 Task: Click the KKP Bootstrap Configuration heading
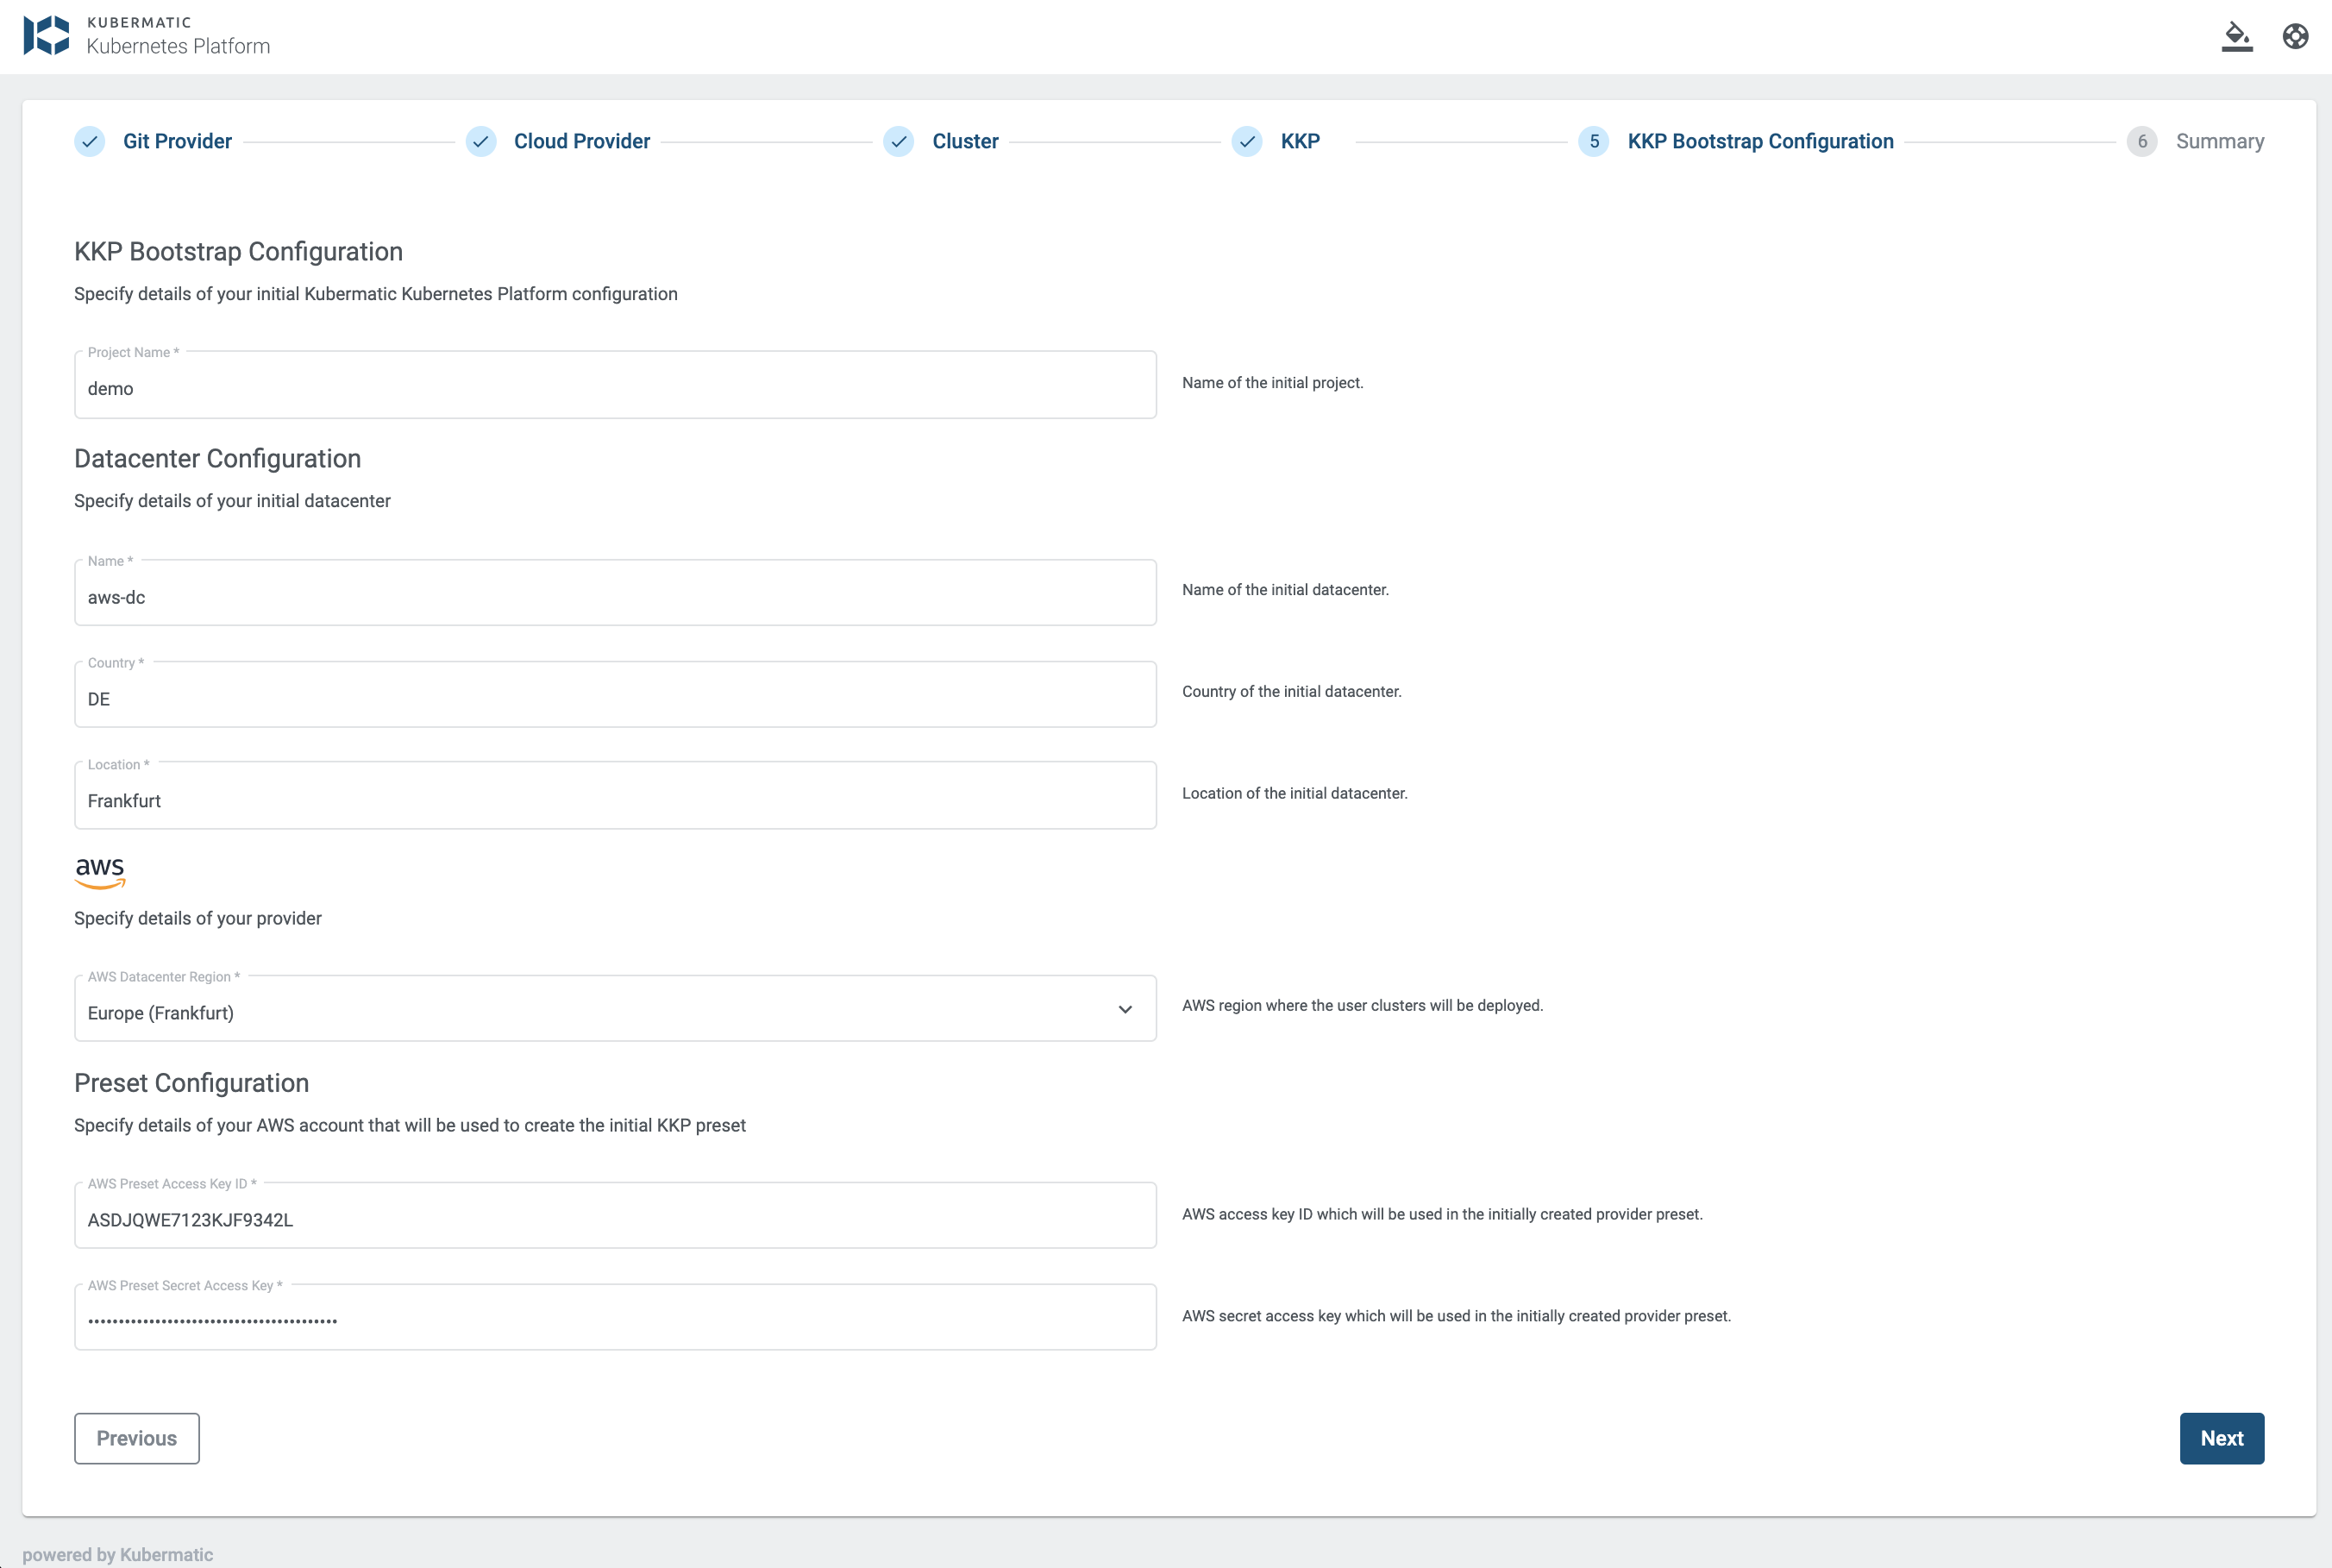point(238,251)
